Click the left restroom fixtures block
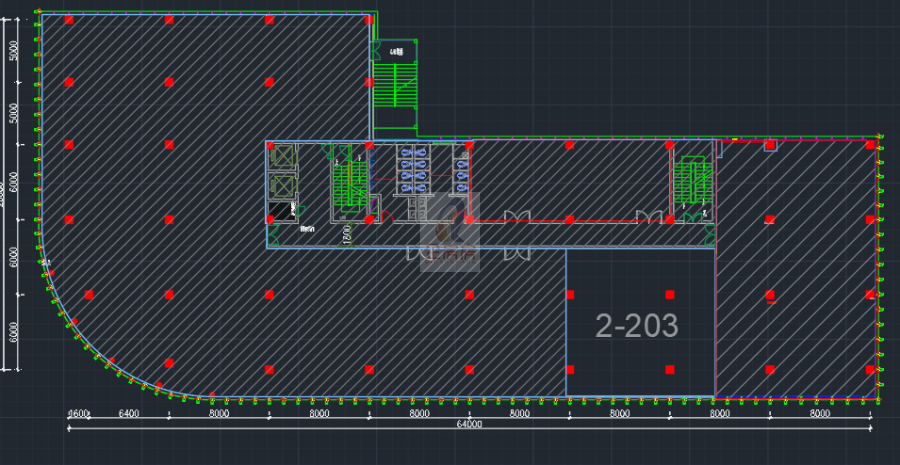The width and height of the screenshot is (900, 465). pyautogui.click(x=413, y=168)
